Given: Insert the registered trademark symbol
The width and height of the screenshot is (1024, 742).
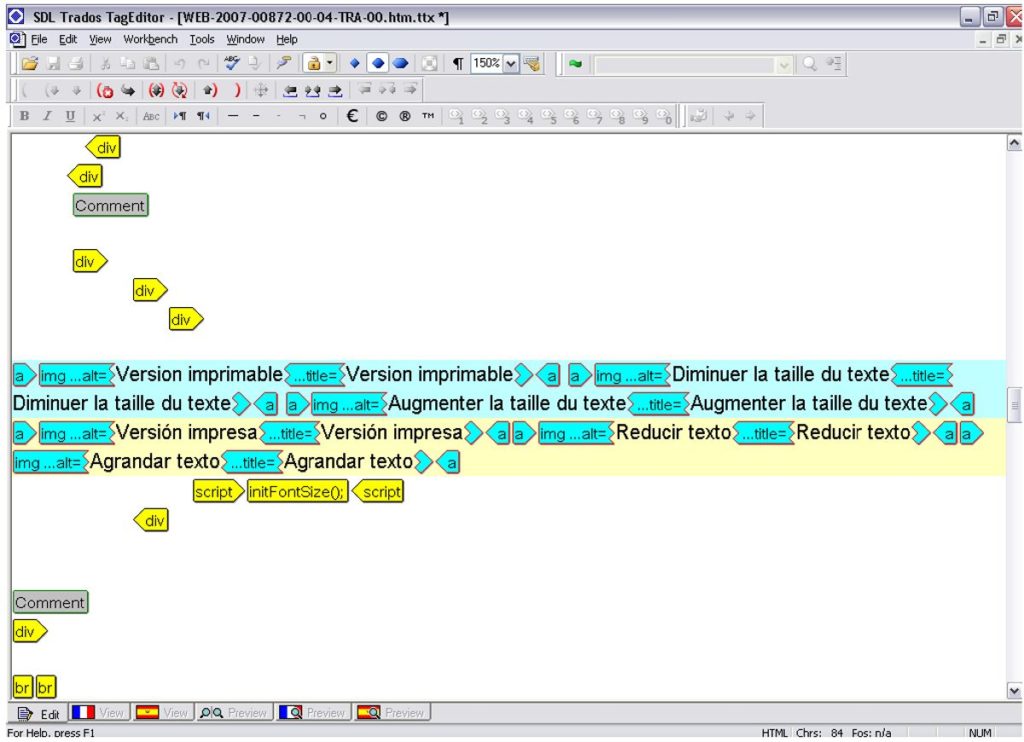Looking at the screenshot, I should tap(405, 116).
